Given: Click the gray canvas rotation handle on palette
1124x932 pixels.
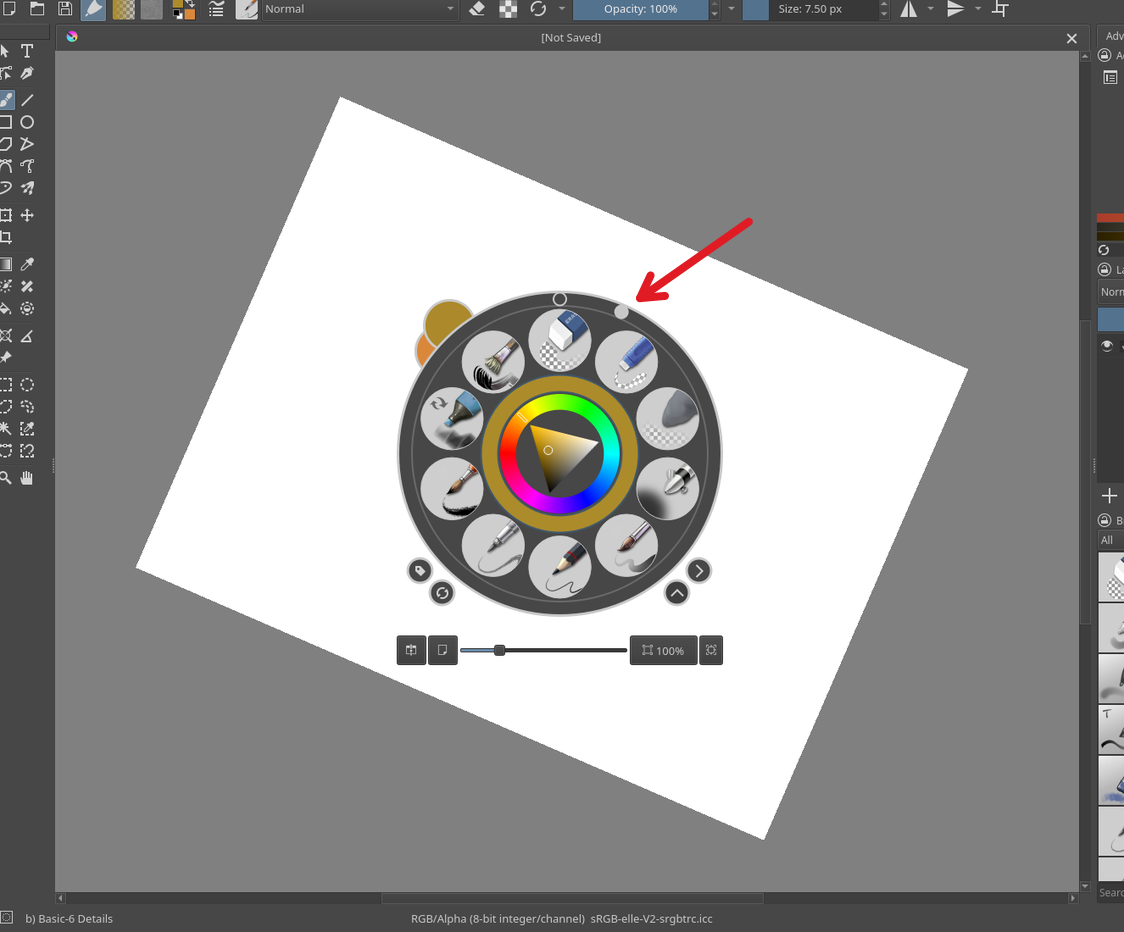Looking at the screenshot, I should [621, 312].
